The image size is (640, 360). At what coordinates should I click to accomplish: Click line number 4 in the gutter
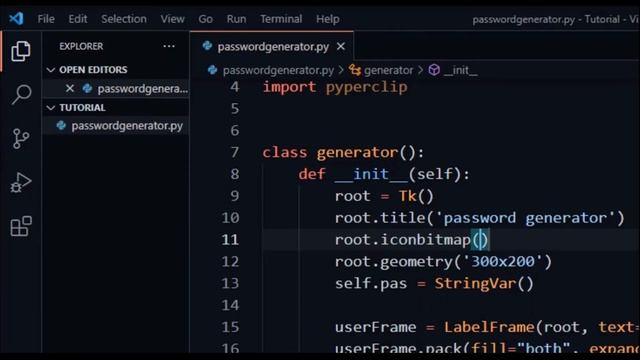[x=234, y=87]
